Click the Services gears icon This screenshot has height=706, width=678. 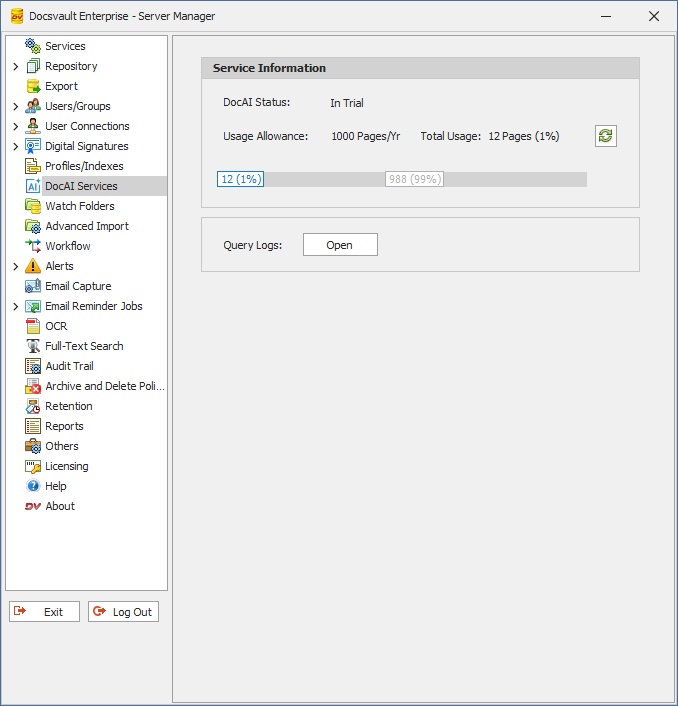coord(32,46)
